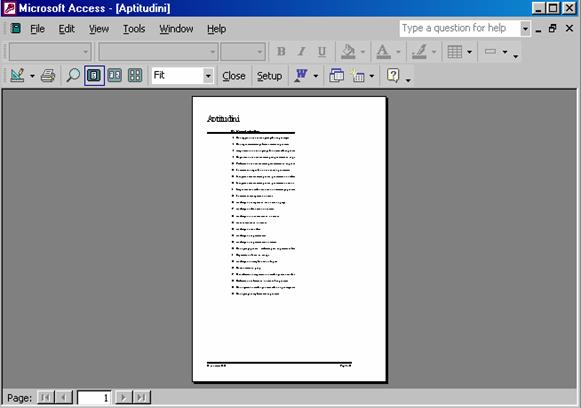Click the New Object icon
The image size is (581, 408).
pos(358,76)
